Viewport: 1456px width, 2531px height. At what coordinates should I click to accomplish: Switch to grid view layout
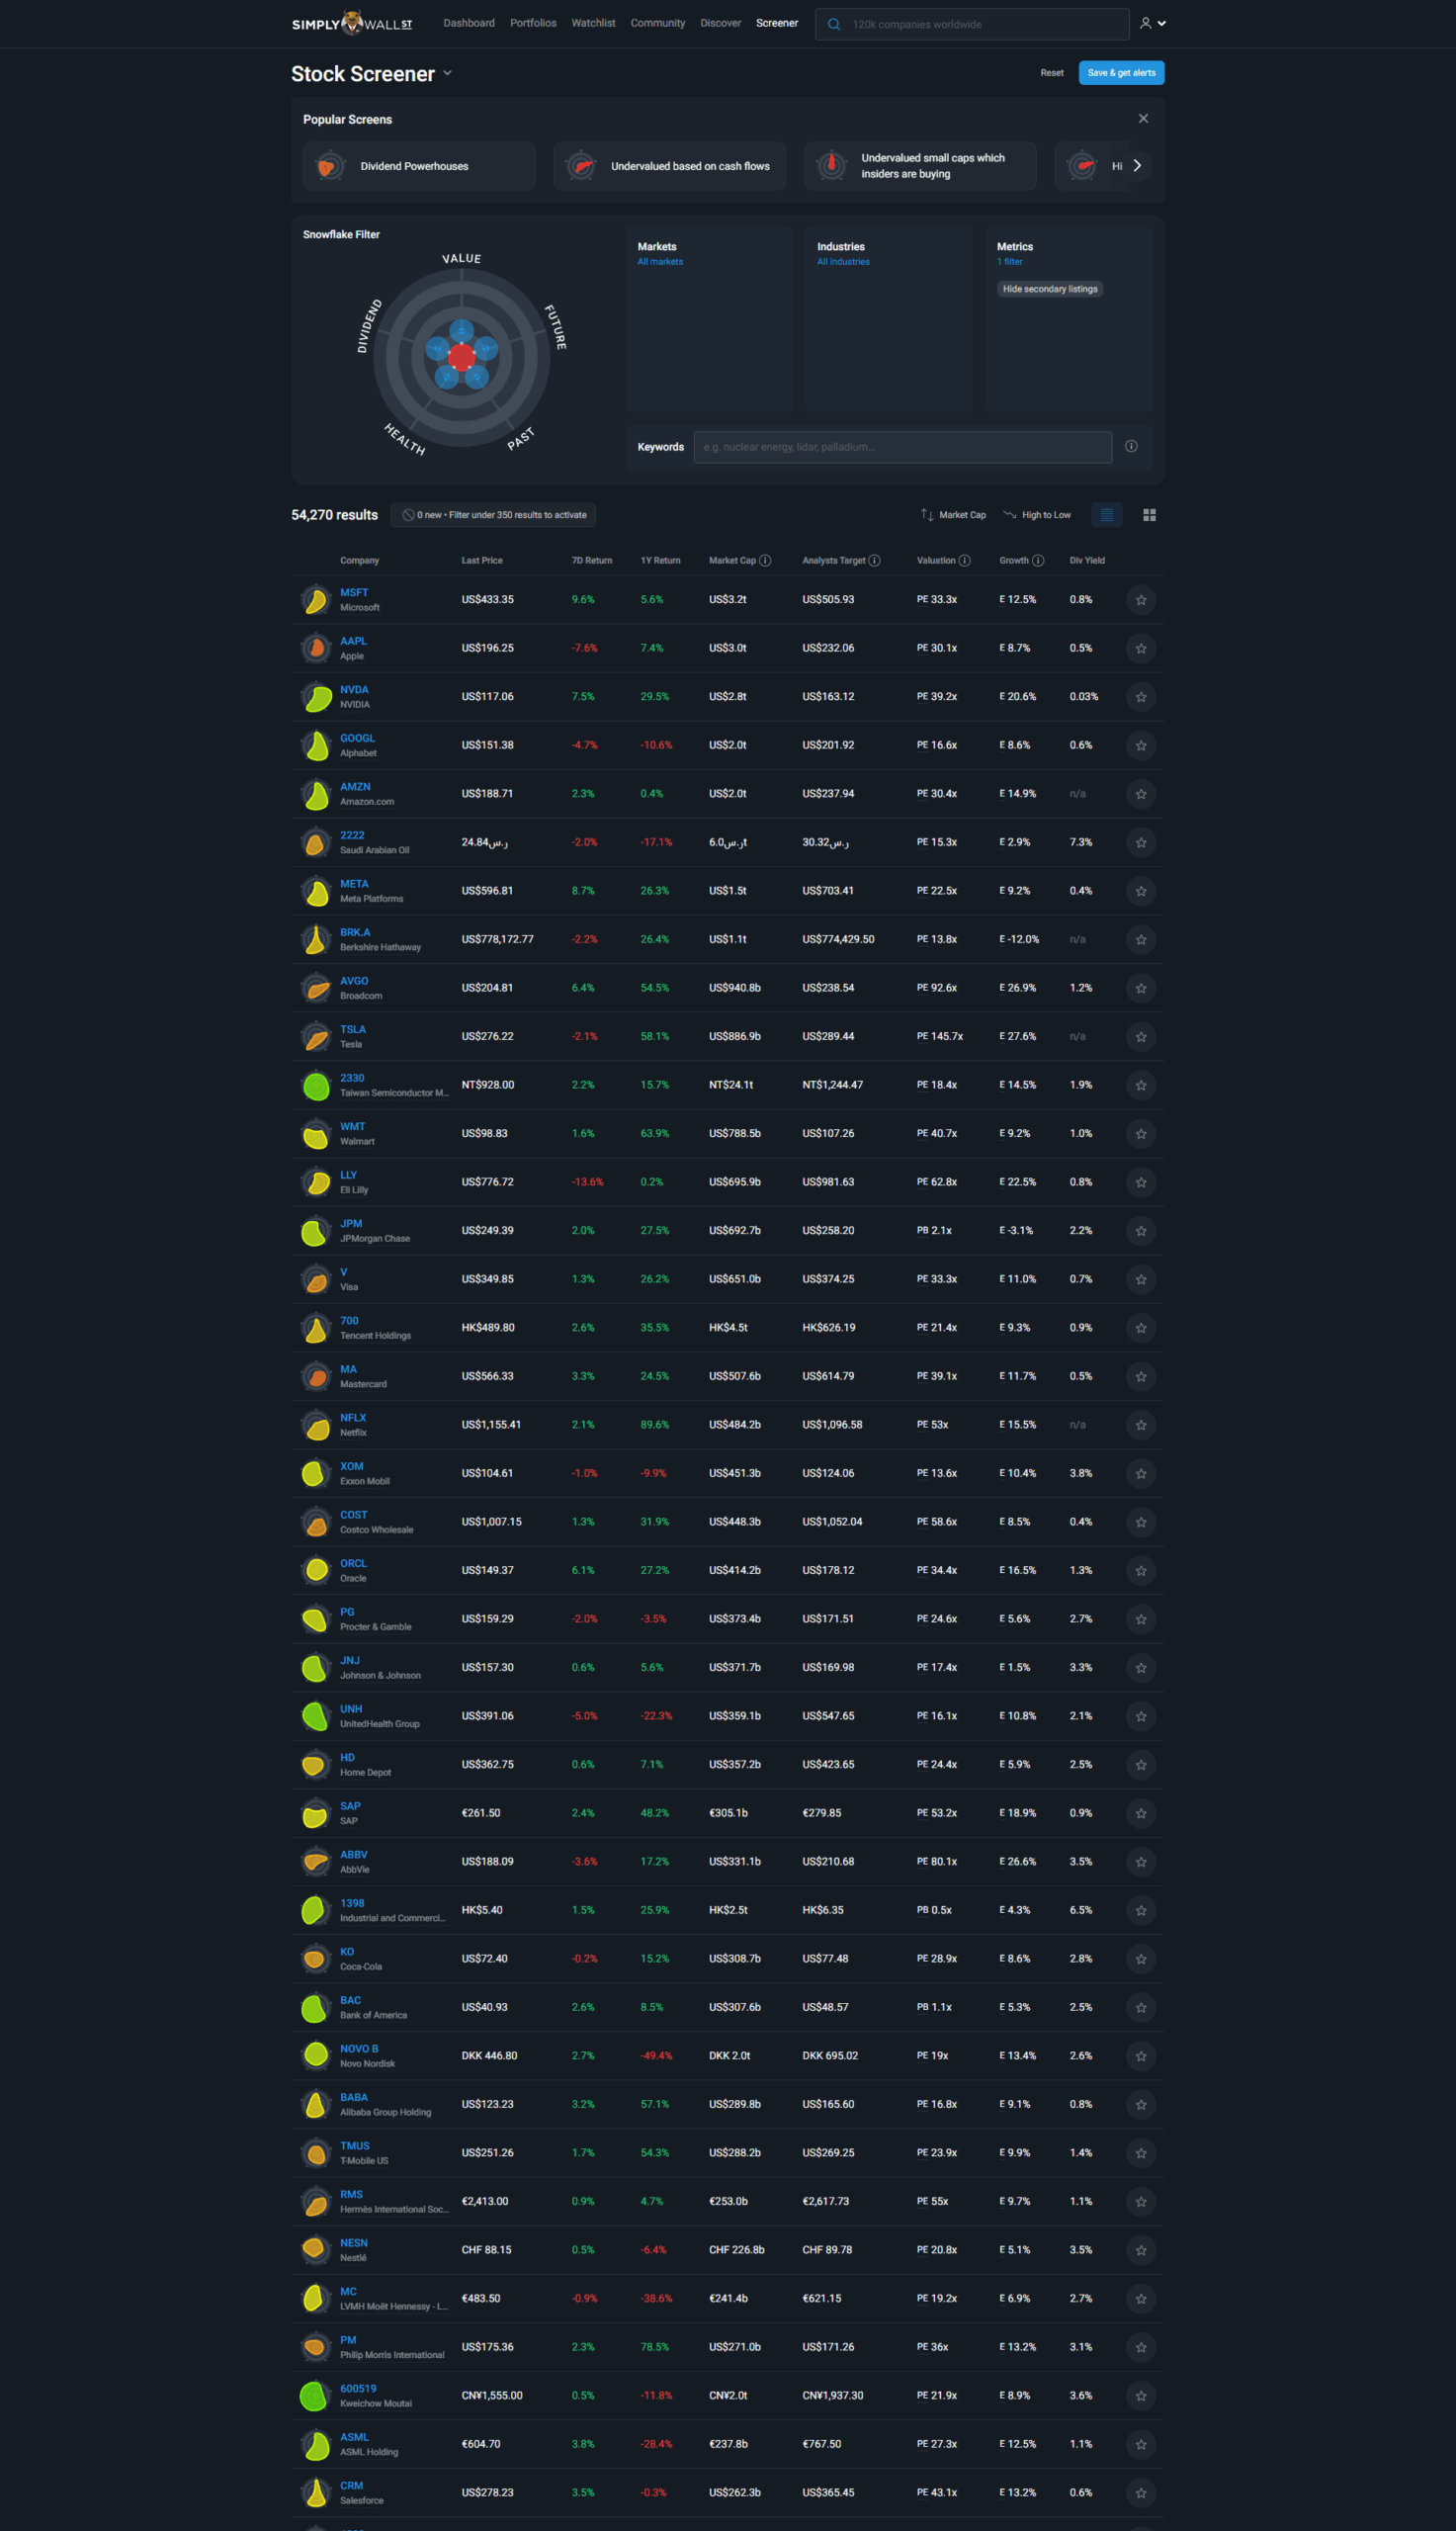(x=1149, y=515)
